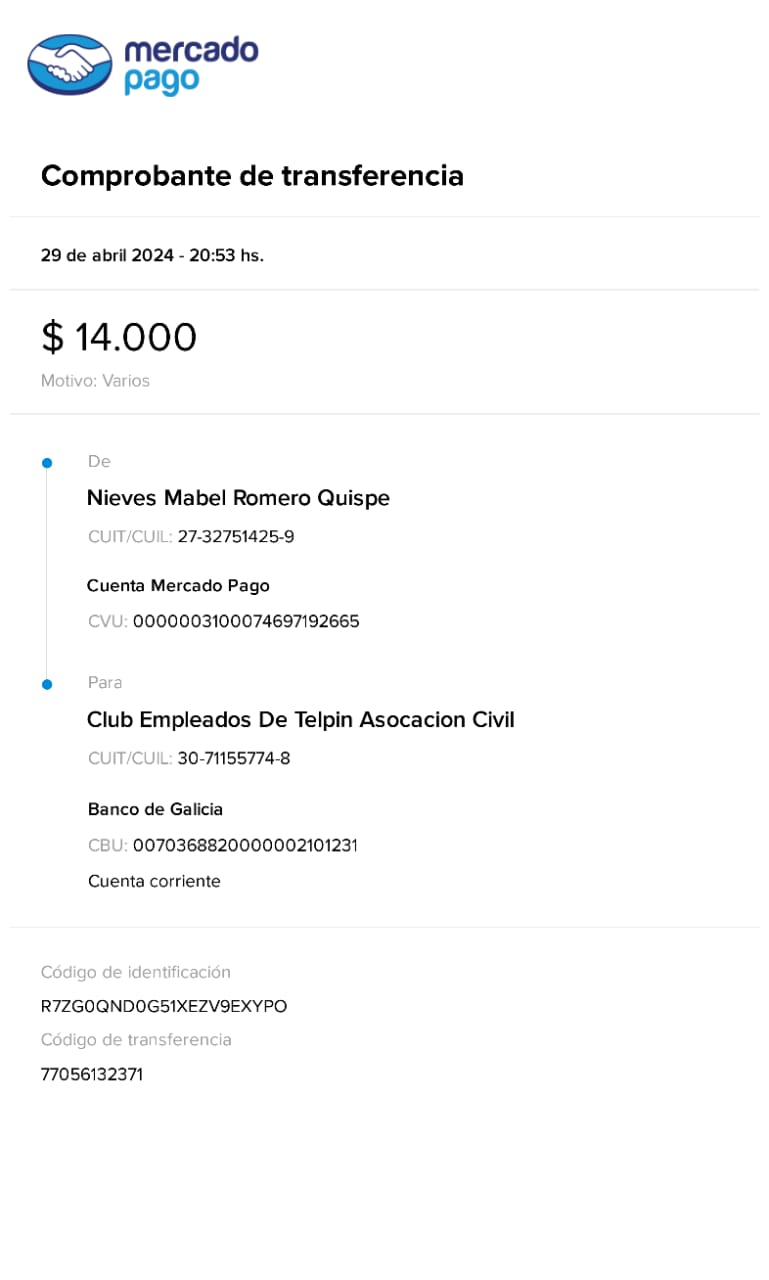Select the CVU account number
Image resolution: width=769 pixels, height=1280 pixels.
point(245,622)
